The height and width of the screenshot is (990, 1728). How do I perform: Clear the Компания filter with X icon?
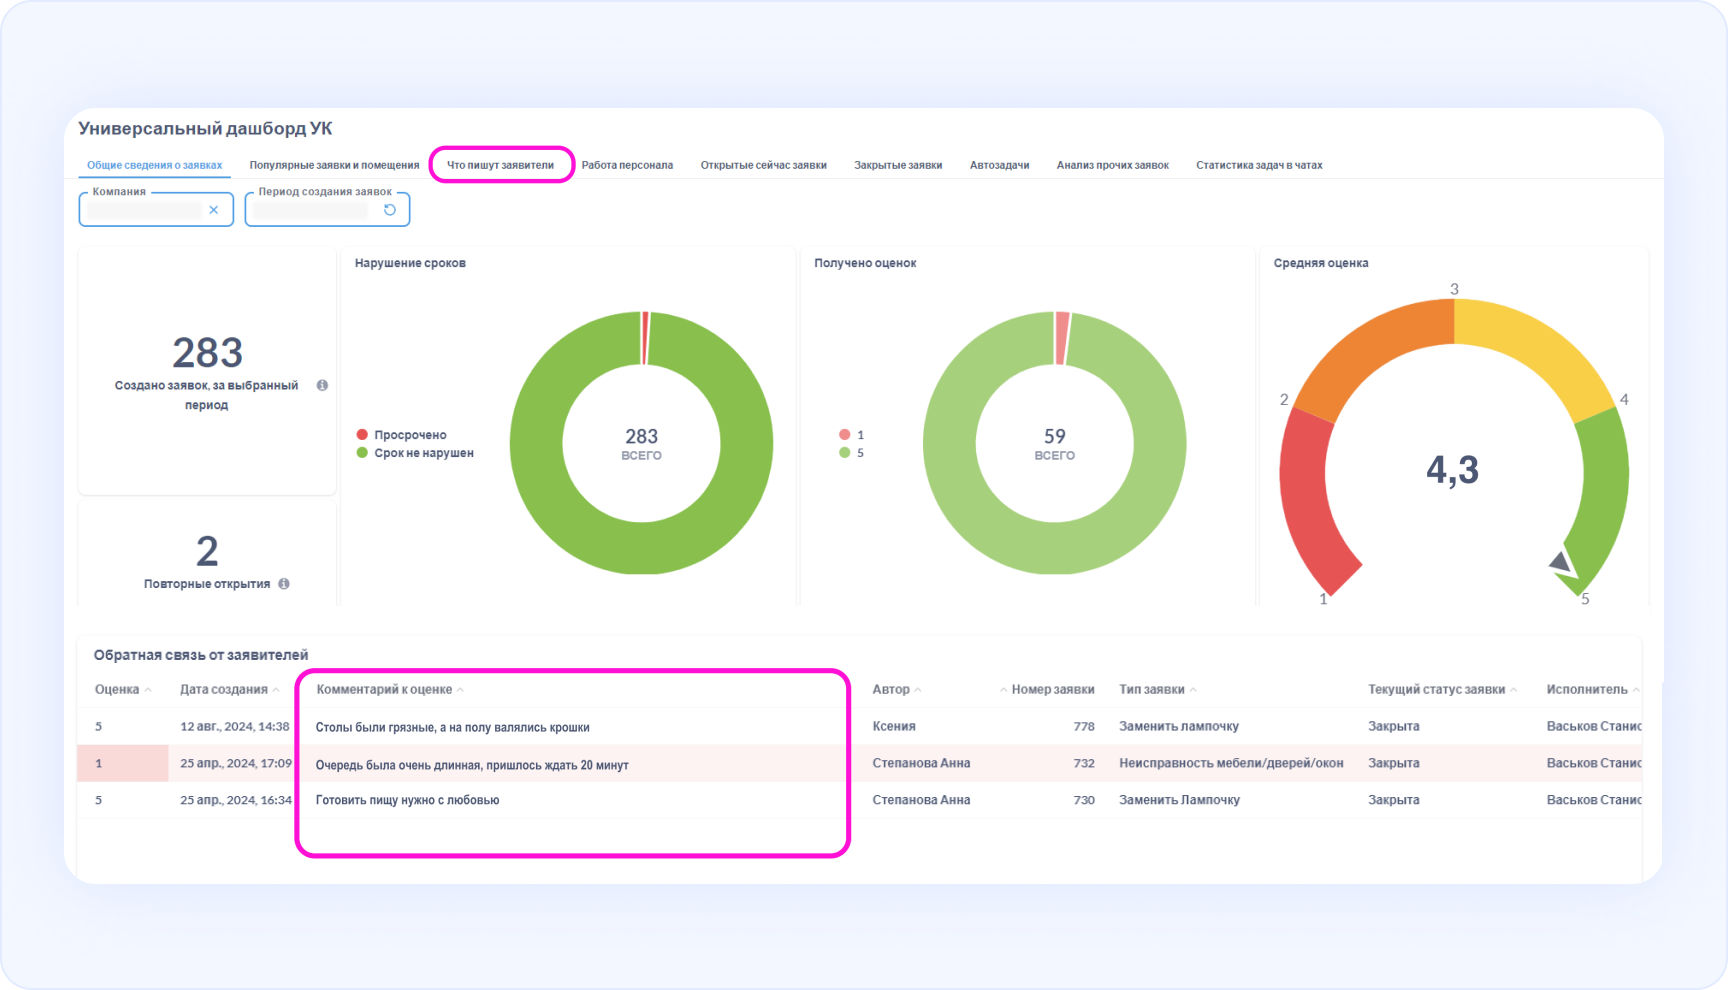(x=213, y=210)
